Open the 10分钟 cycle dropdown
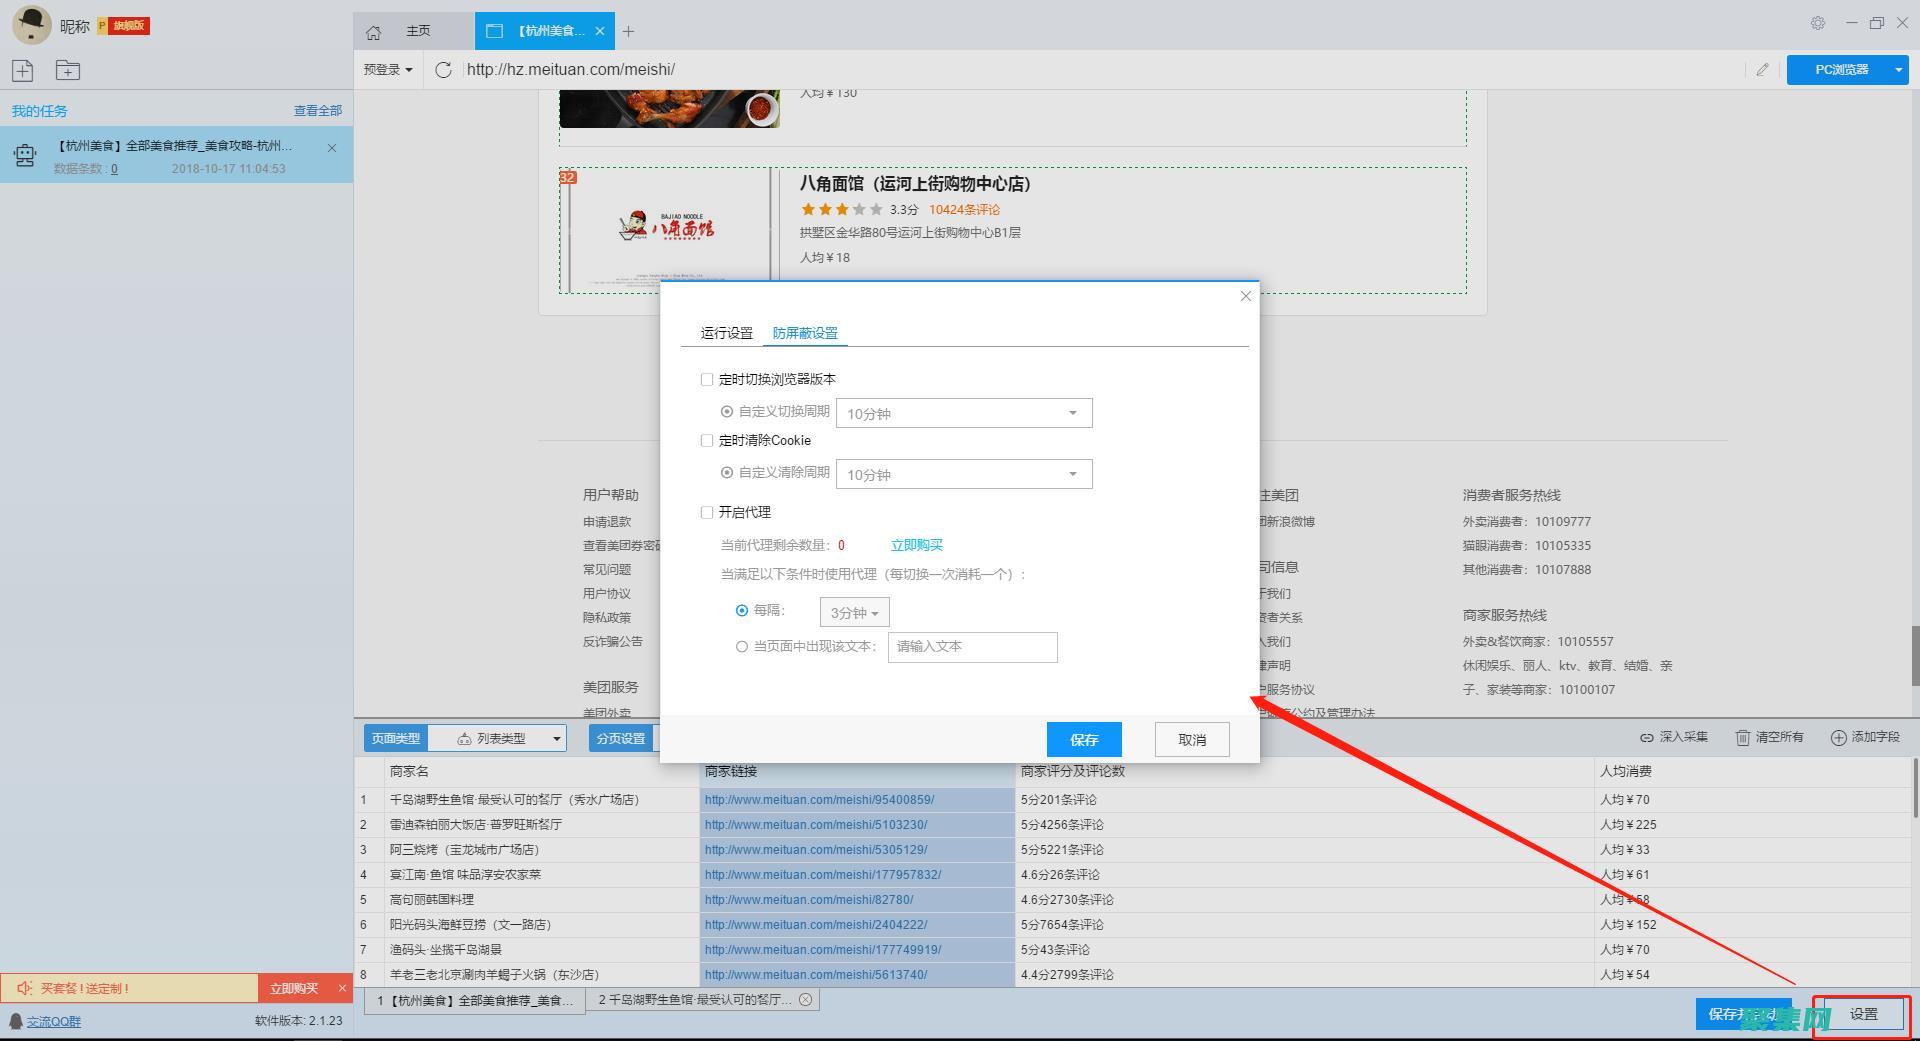The height and width of the screenshot is (1041, 1920). [963, 412]
